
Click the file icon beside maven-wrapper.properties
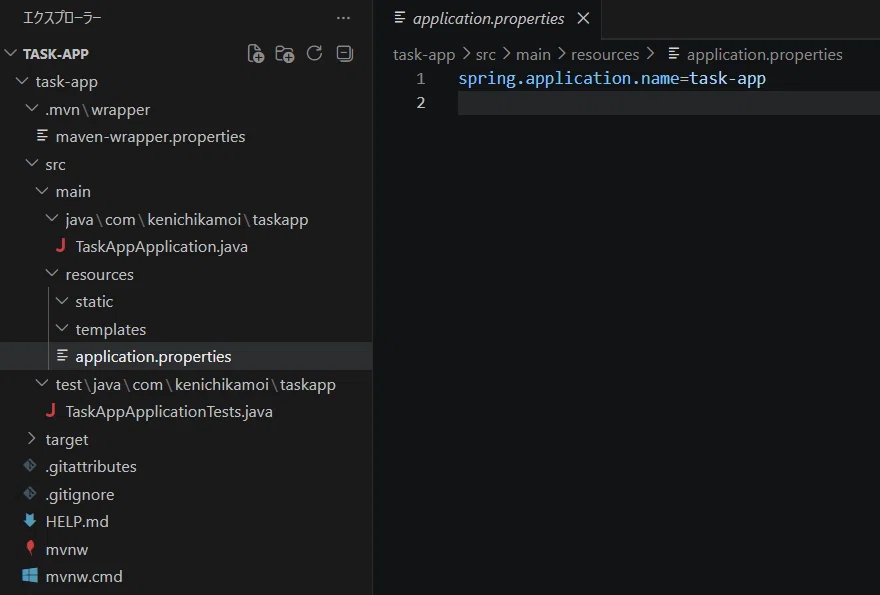coord(42,136)
